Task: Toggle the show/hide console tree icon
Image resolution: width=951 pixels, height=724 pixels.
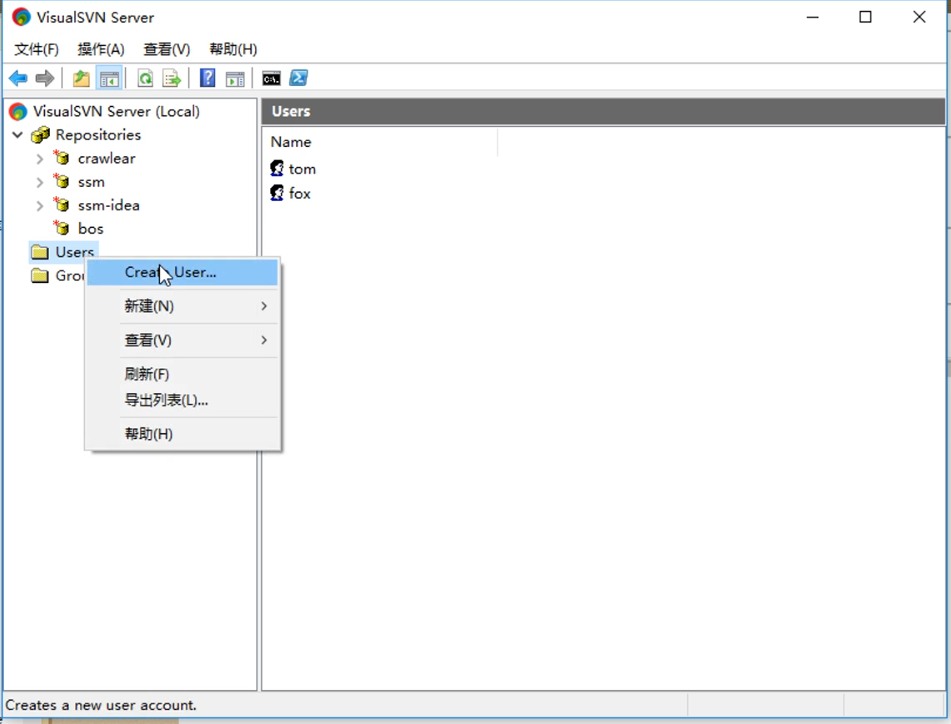Action: 109,78
